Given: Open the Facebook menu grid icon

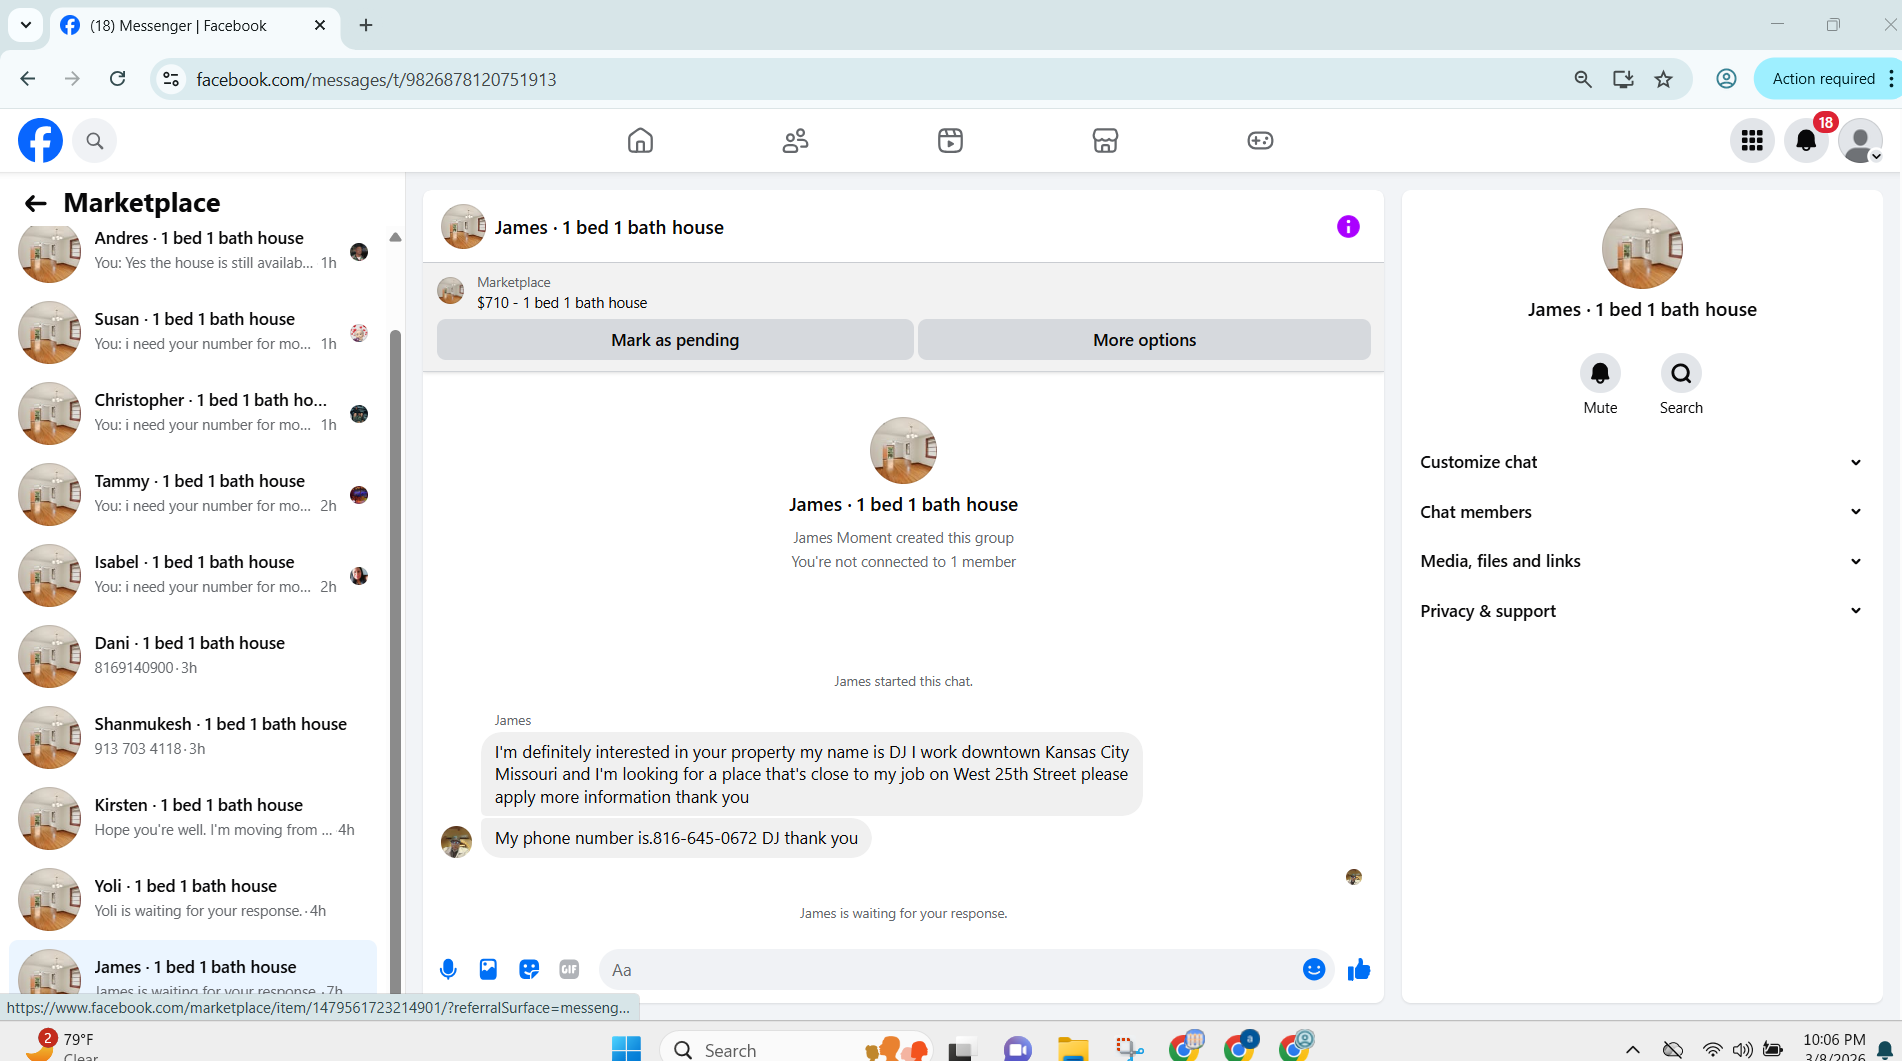Looking at the screenshot, I should click(x=1752, y=141).
